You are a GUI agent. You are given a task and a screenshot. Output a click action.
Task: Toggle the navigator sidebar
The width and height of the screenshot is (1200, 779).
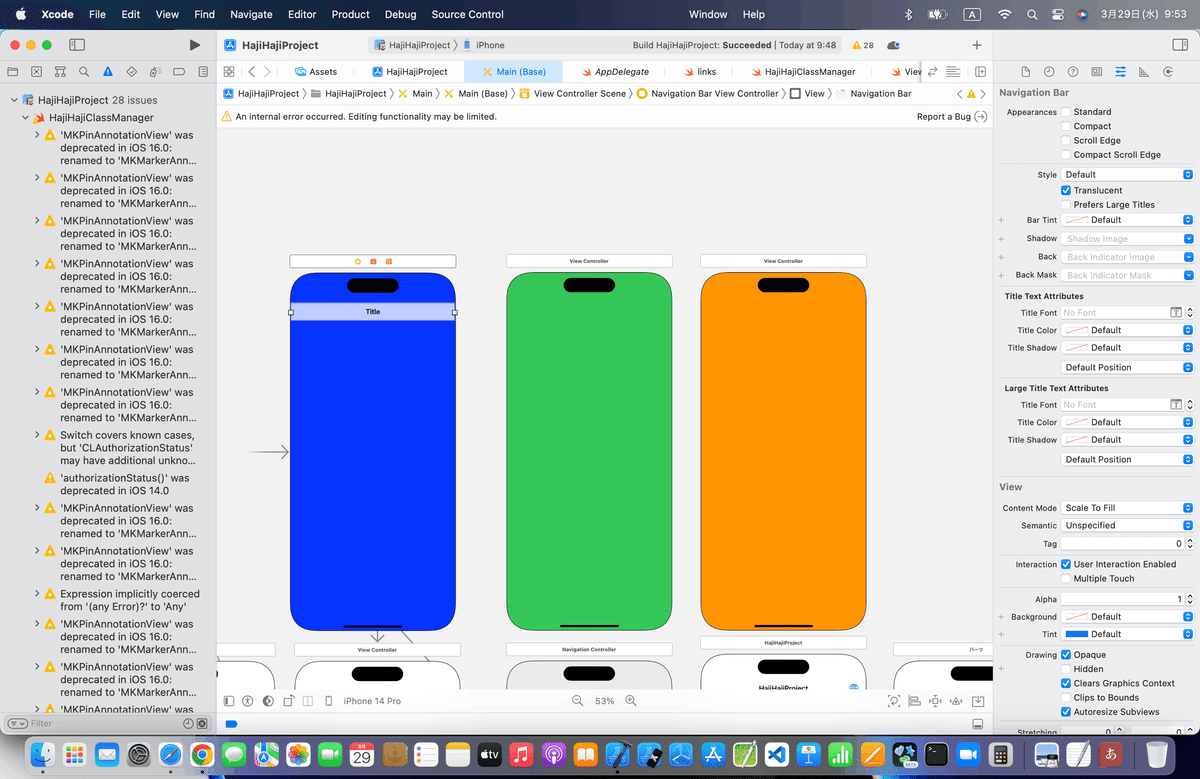coord(76,45)
